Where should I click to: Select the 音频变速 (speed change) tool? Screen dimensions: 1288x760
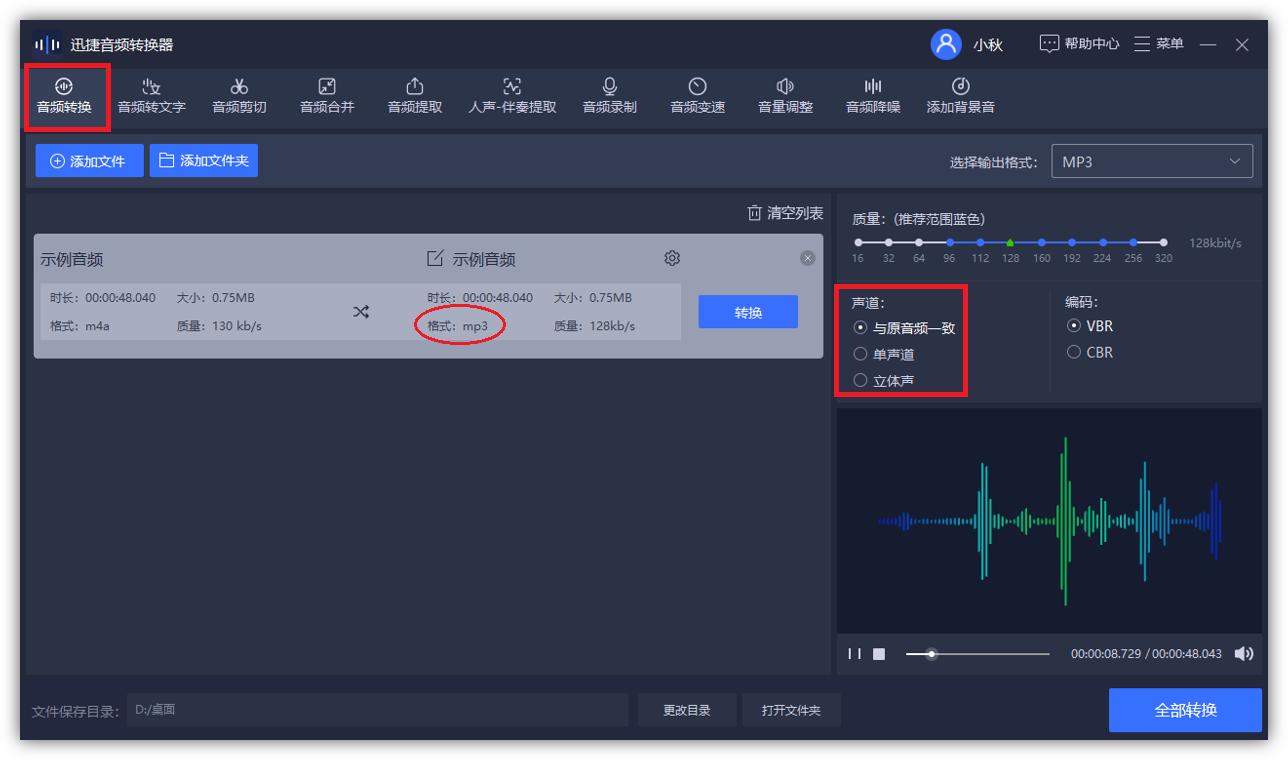tap(696, 96)
